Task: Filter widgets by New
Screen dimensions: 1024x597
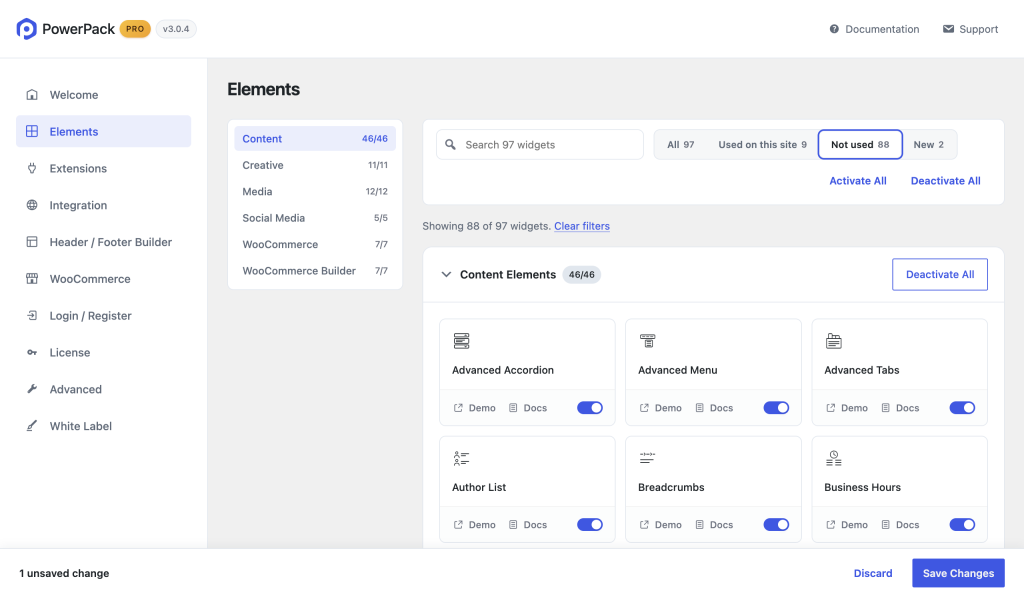Action: [929, 144]
